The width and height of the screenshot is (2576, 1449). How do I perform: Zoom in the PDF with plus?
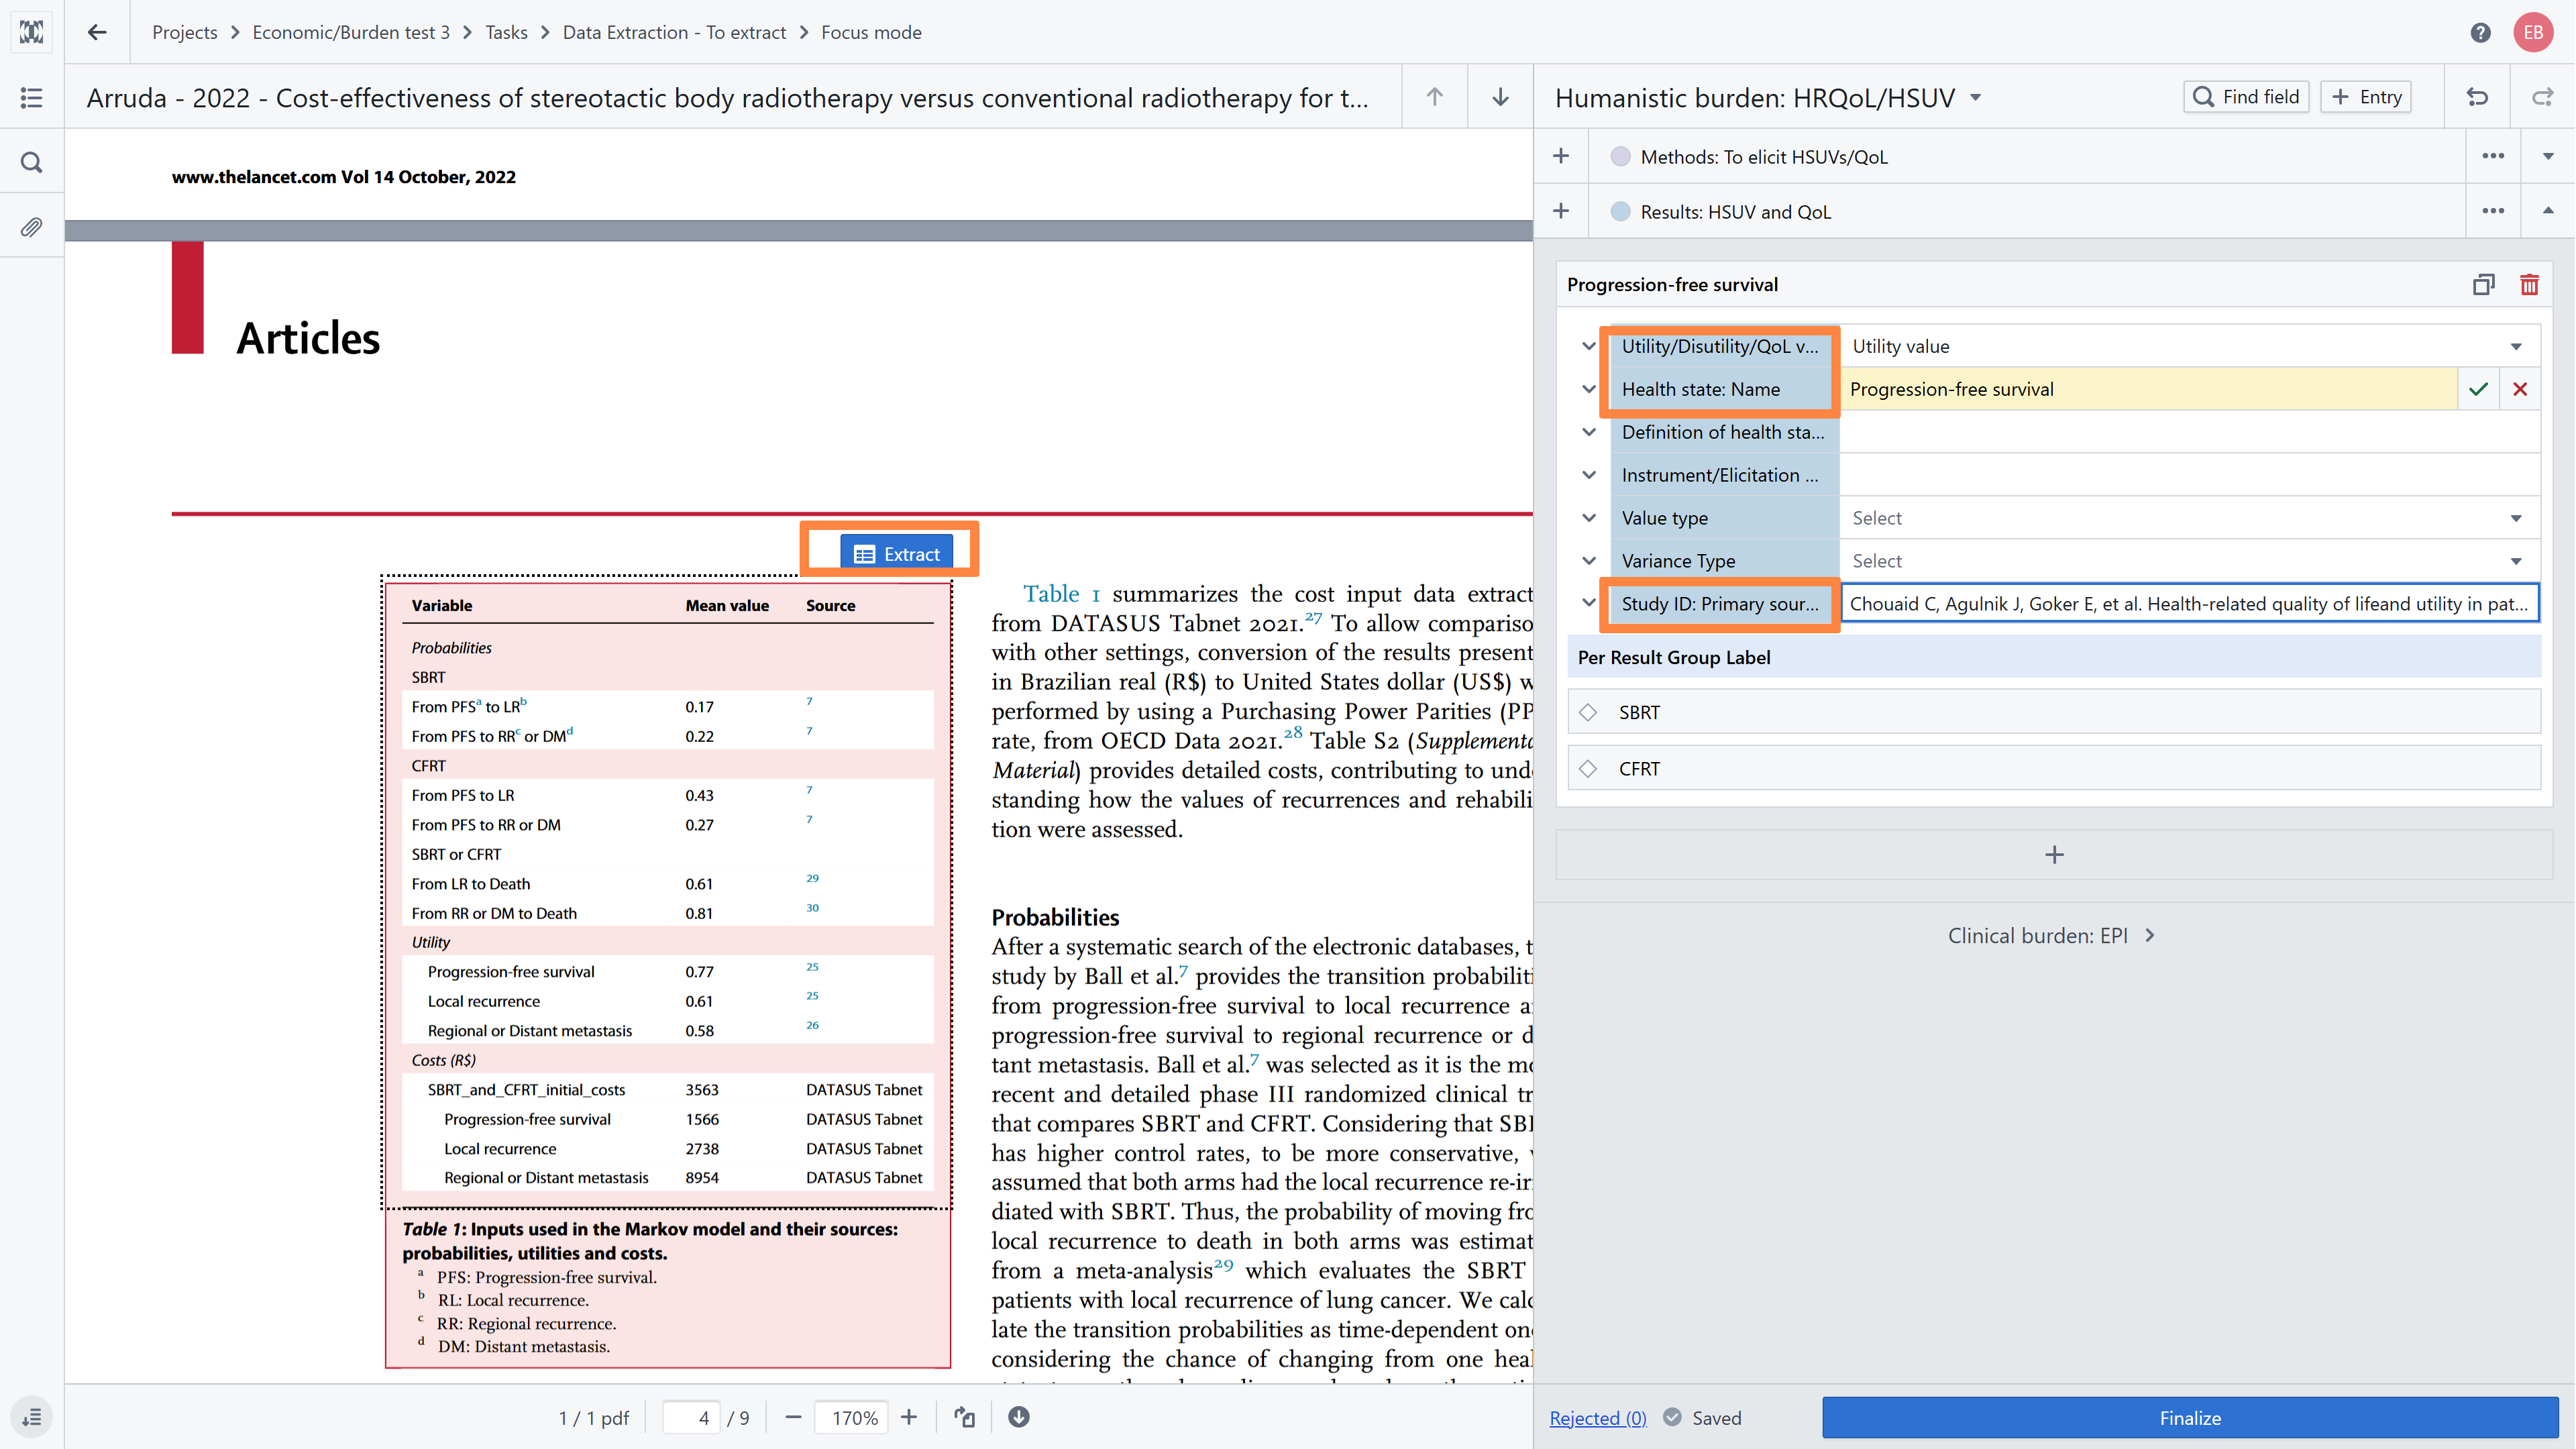pos(909,1417)
